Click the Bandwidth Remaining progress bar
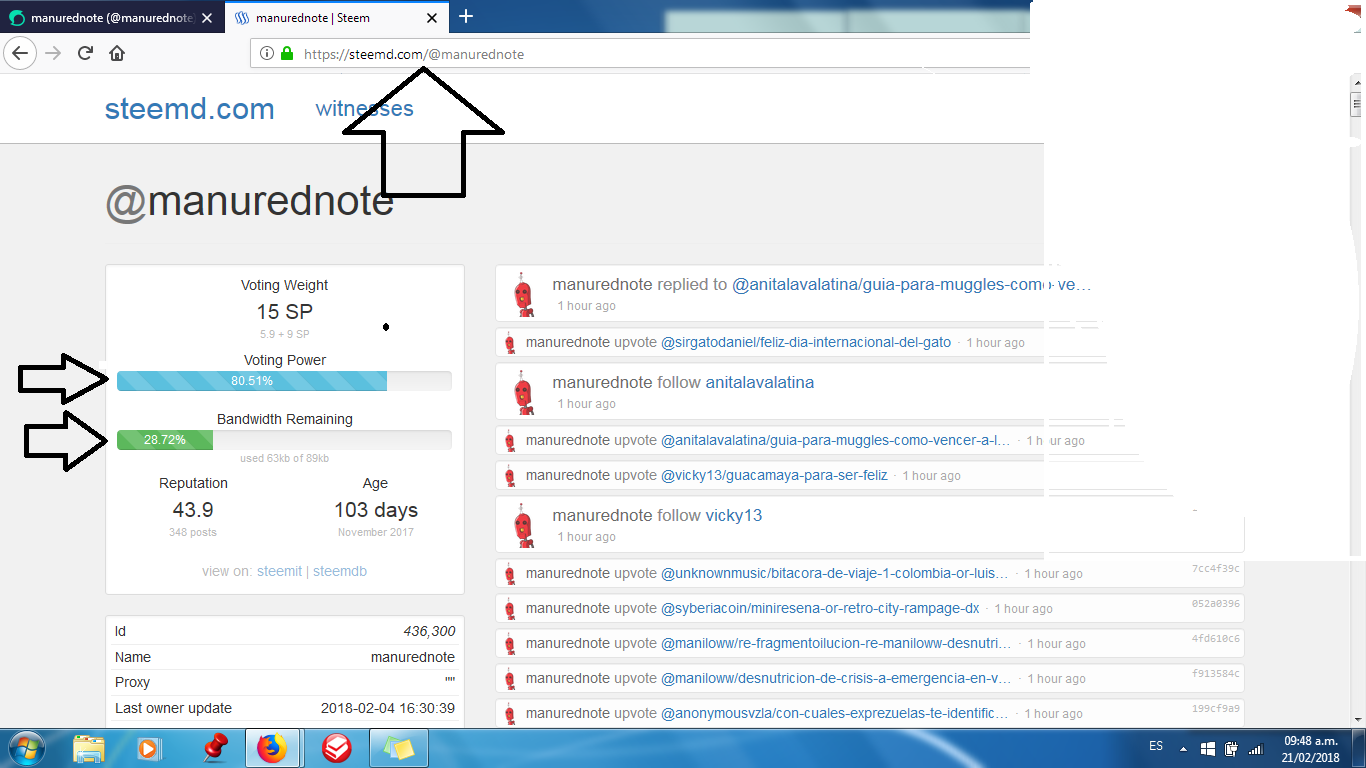 (284, 440)
